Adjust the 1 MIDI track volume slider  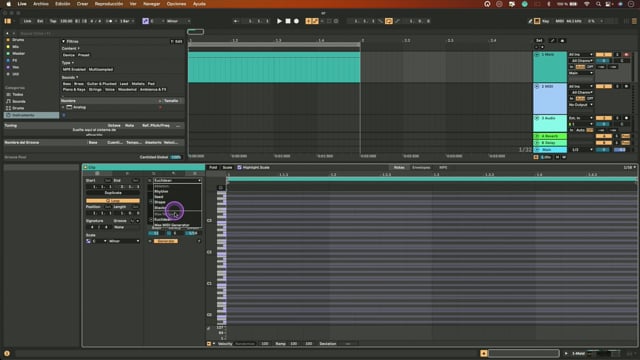[x=604, y=60]
